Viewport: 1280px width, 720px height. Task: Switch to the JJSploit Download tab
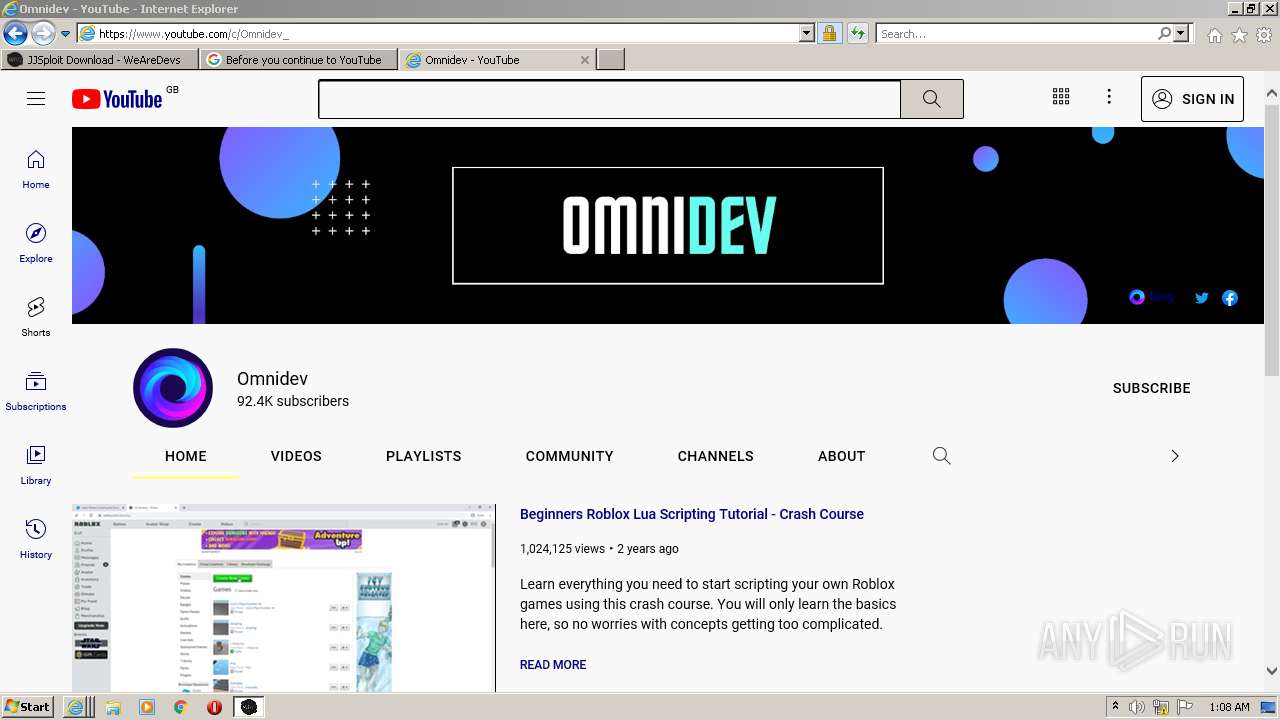click(x=100, y=60)
